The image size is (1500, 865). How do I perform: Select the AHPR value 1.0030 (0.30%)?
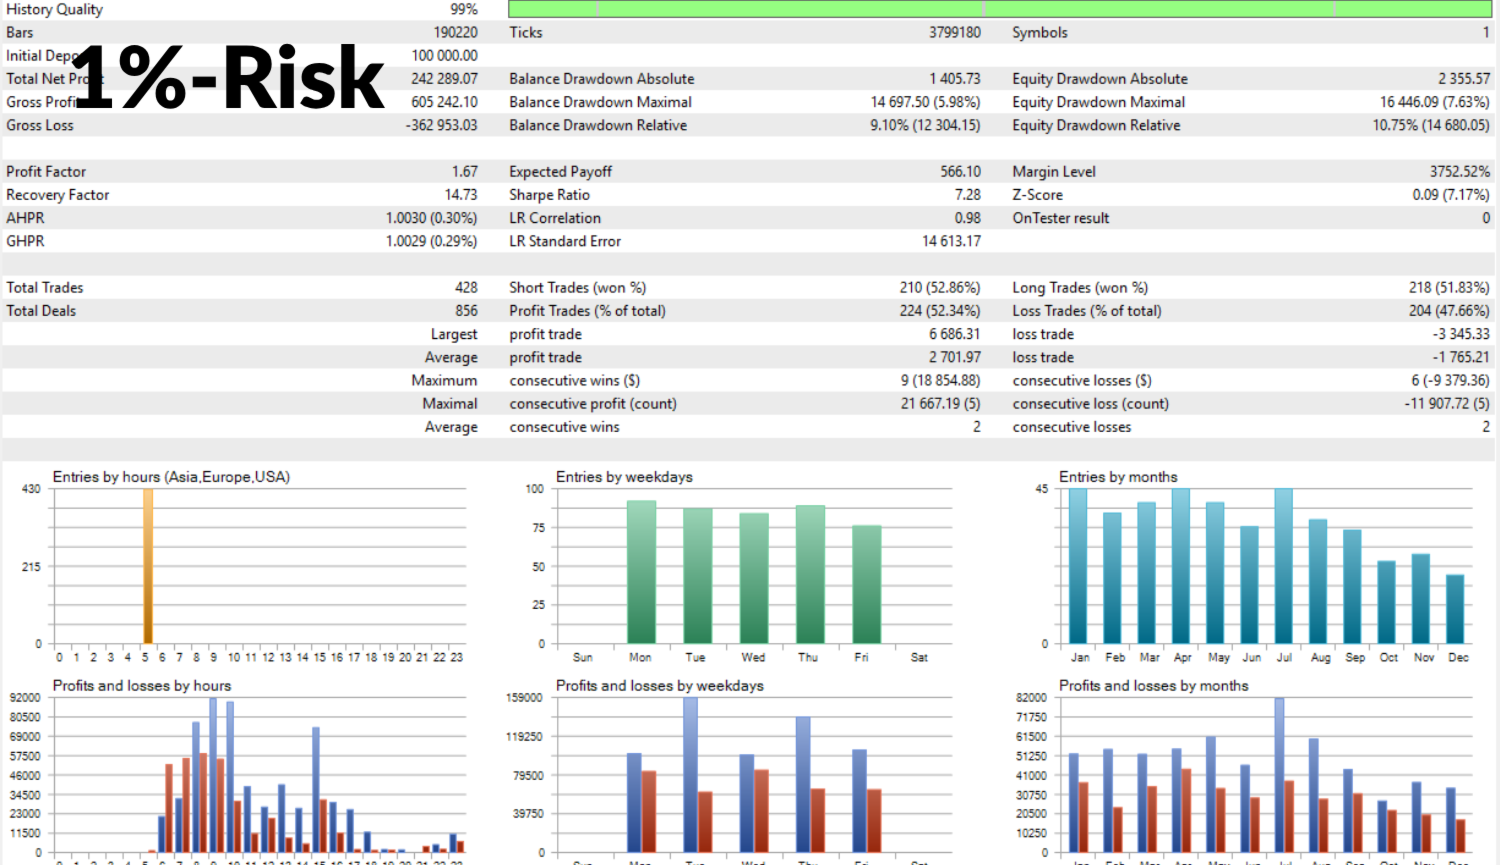click(x=432, y=217)
